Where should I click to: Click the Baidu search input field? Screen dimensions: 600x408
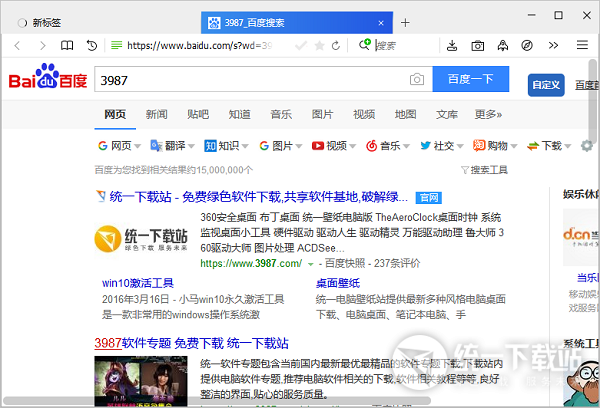click(x=250, y=79)
